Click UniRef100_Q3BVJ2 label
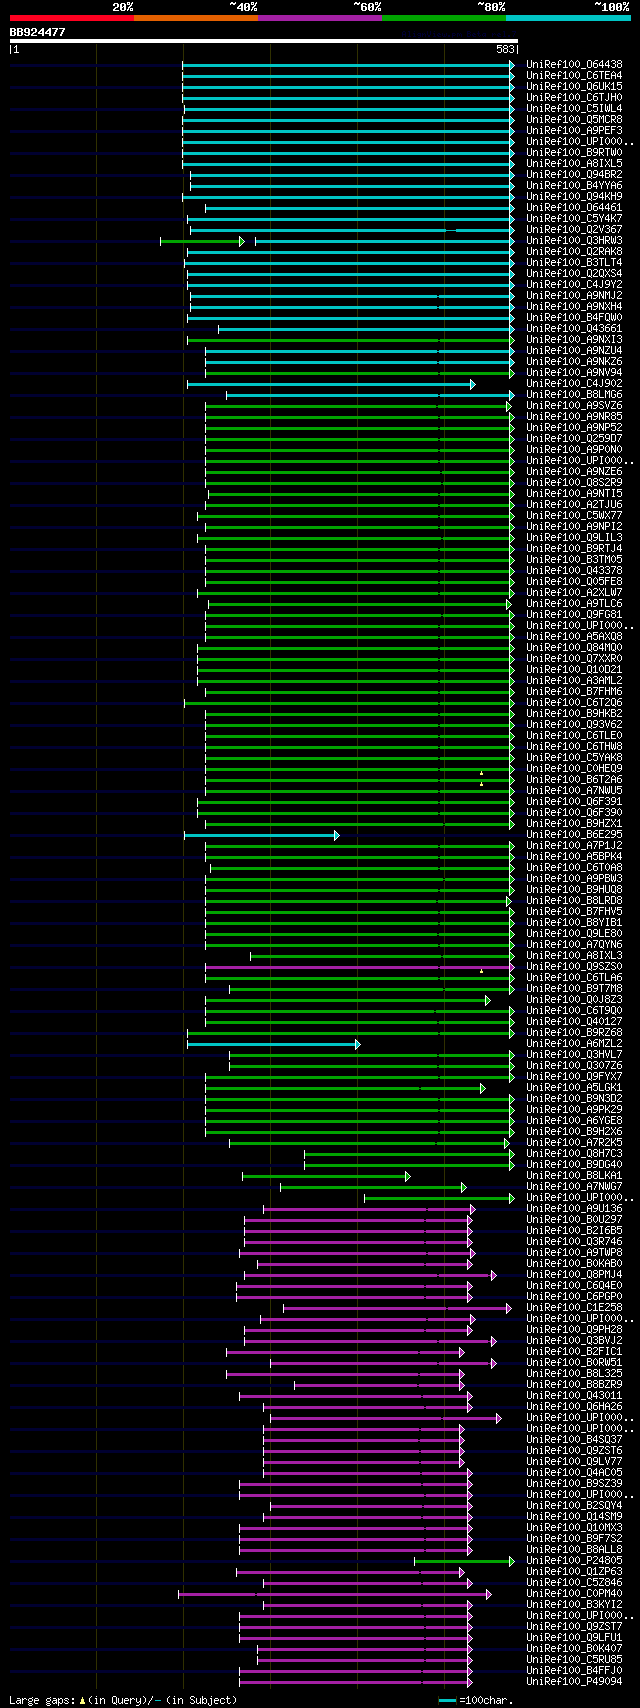 pos(574,1340)
